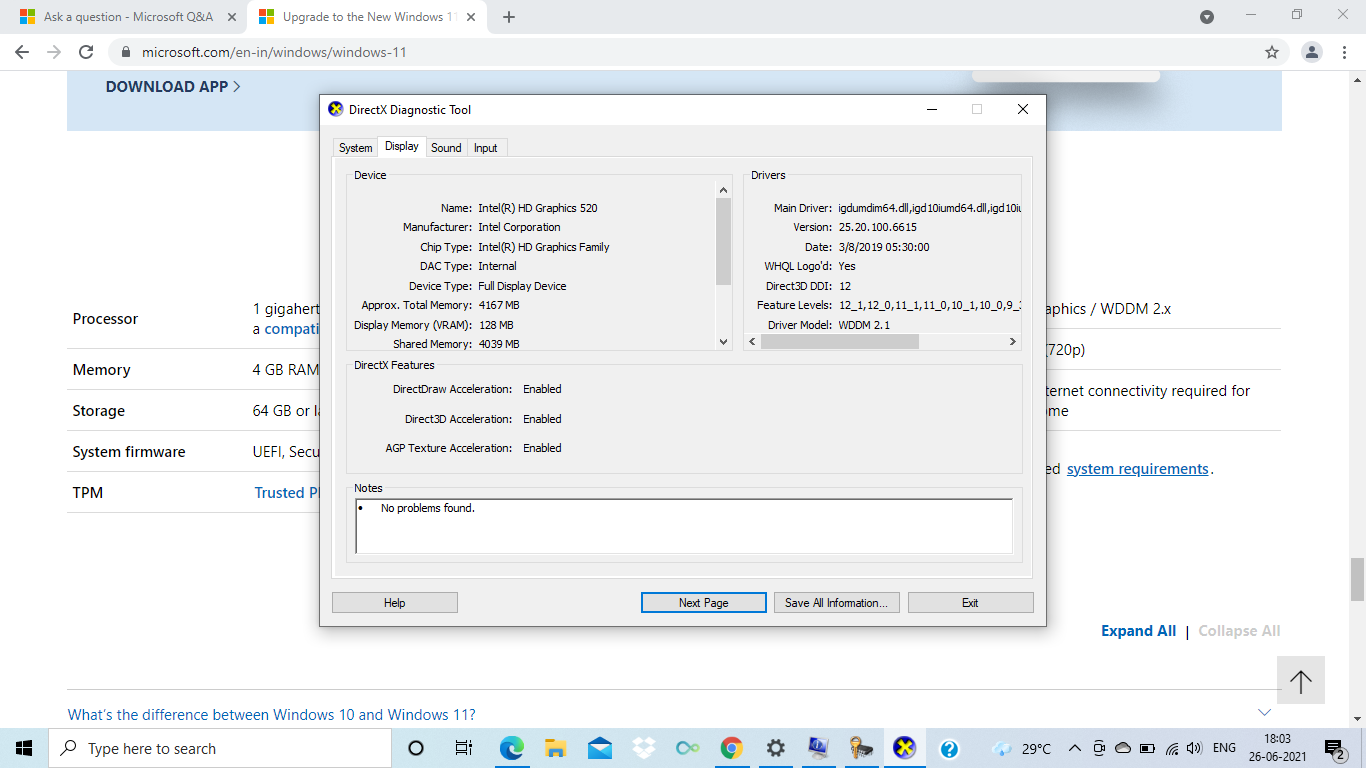This screenshot has height=768, width=1366.
Task: Click the address bar URL field
Action: tap(698, 52)
